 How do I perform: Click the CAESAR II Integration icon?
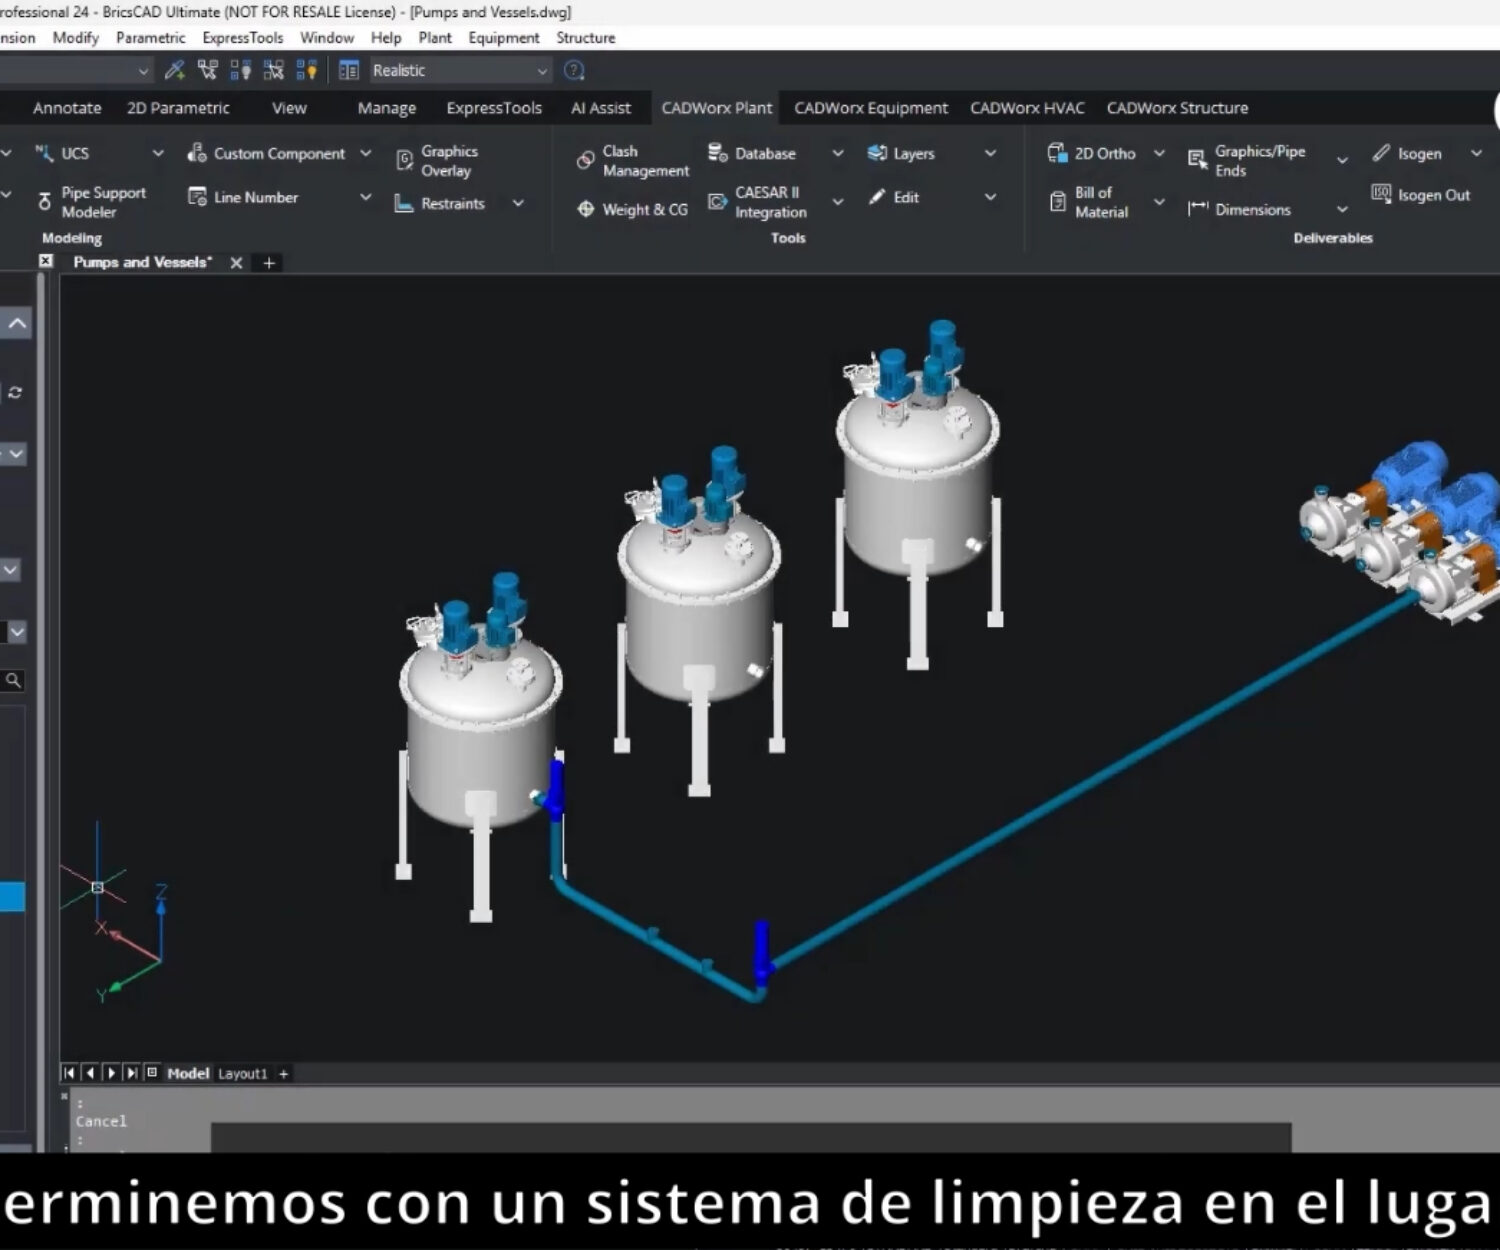tap(717, 202)
